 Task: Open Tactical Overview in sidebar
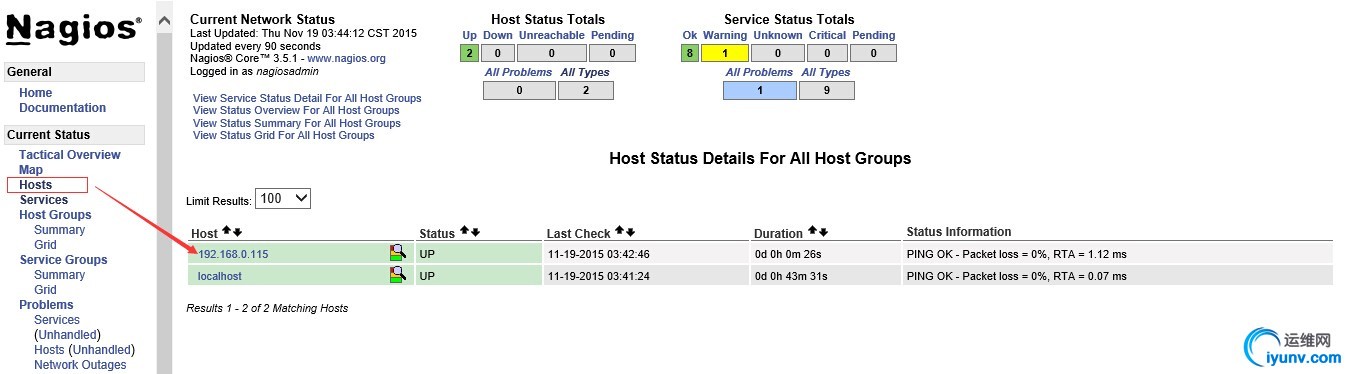click(x=70, y=155)
